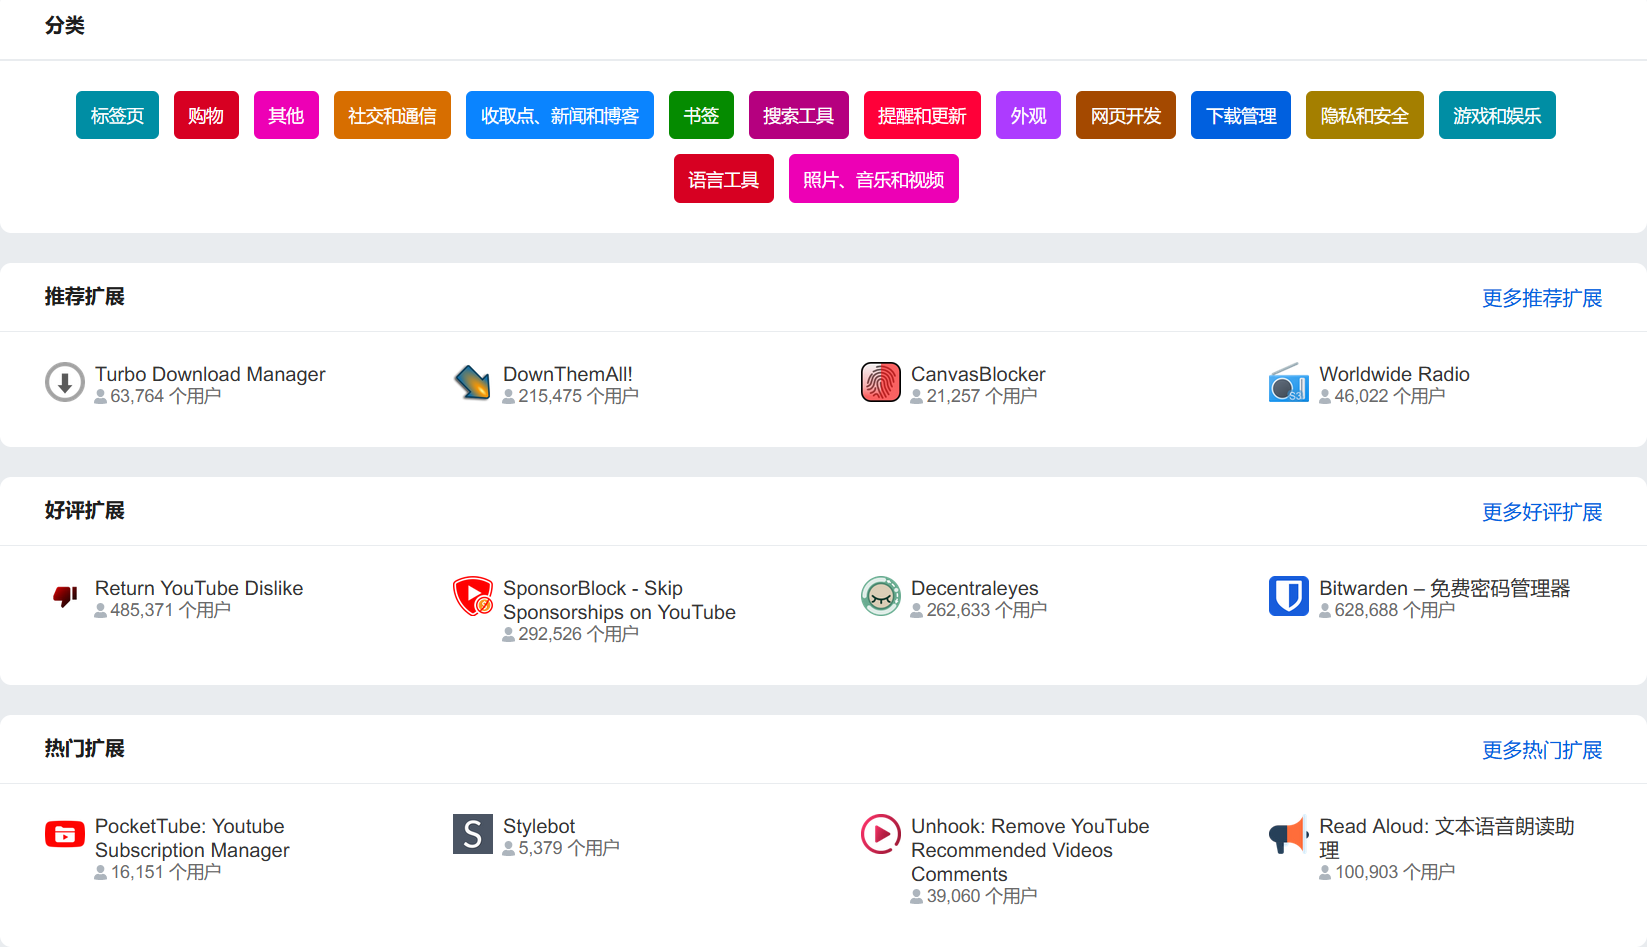Click the Return YouTube Dislike thumbs-down icon
Image resolution: width=1647 pixels, height=947 pixels.
tap(65, 596)
